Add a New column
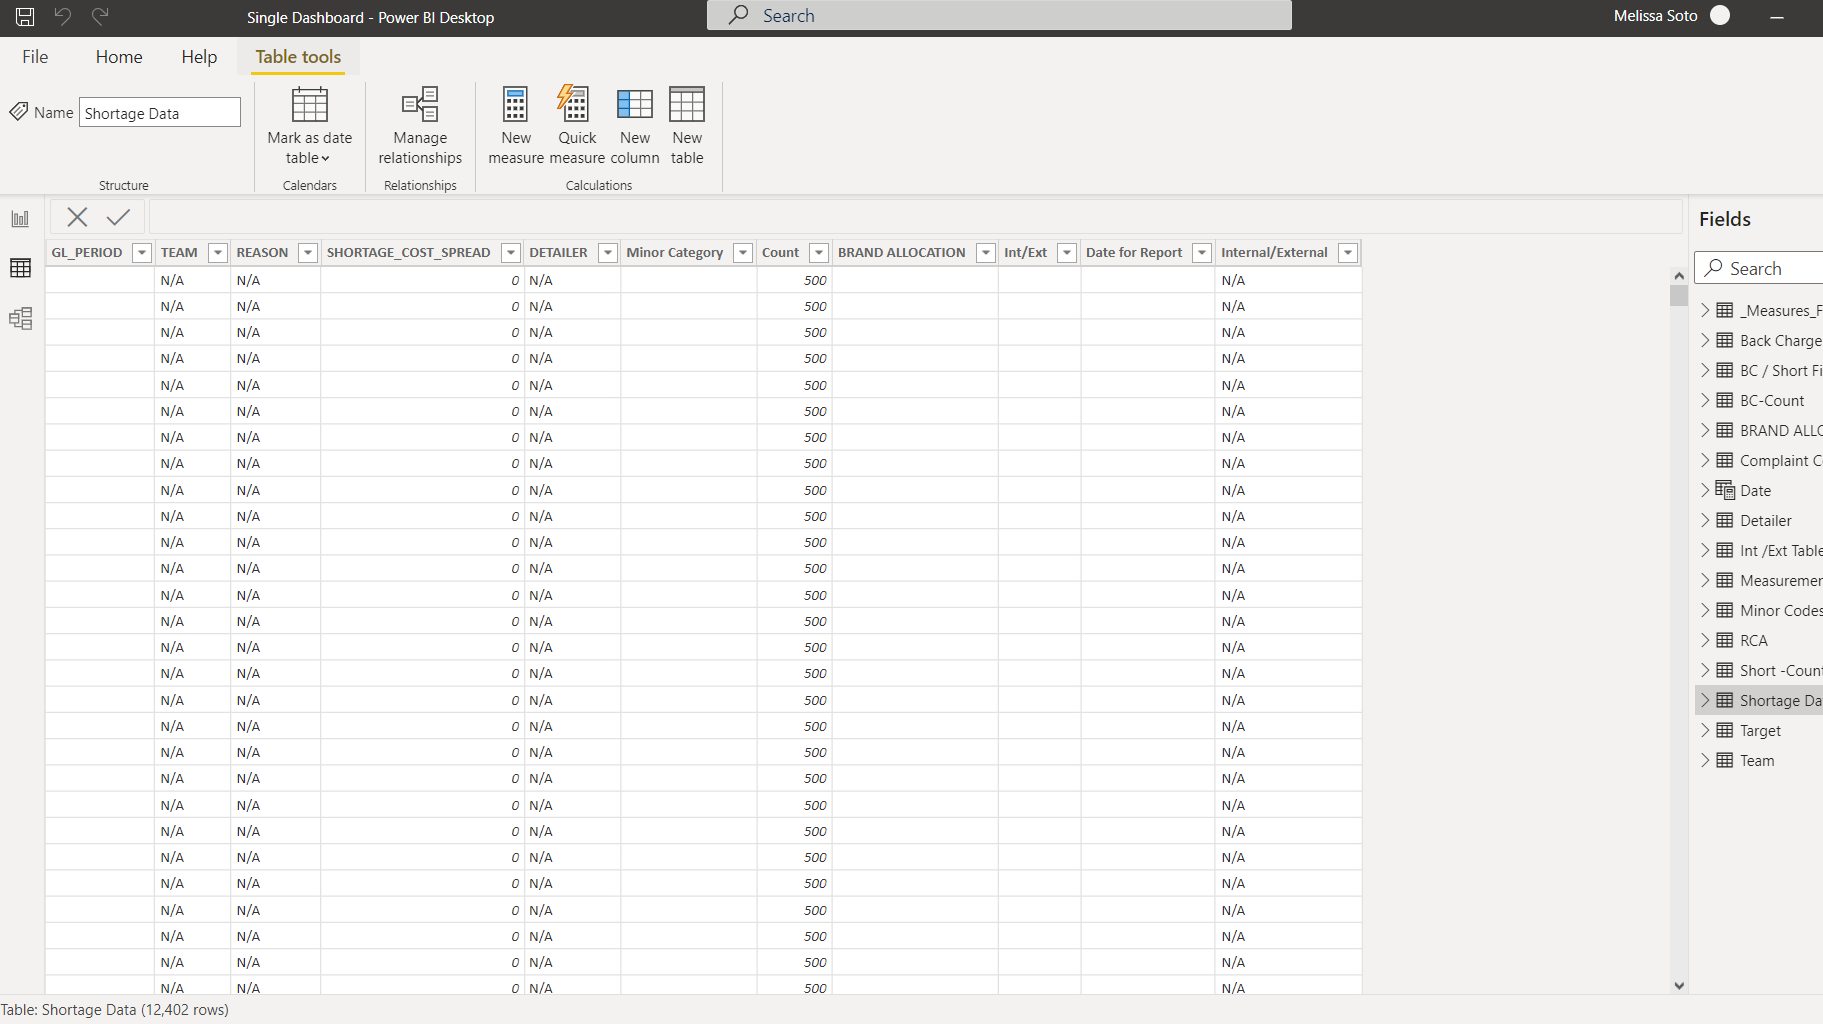The width and height of the screenshot is (1823, 1024). (x=635, y=126)
